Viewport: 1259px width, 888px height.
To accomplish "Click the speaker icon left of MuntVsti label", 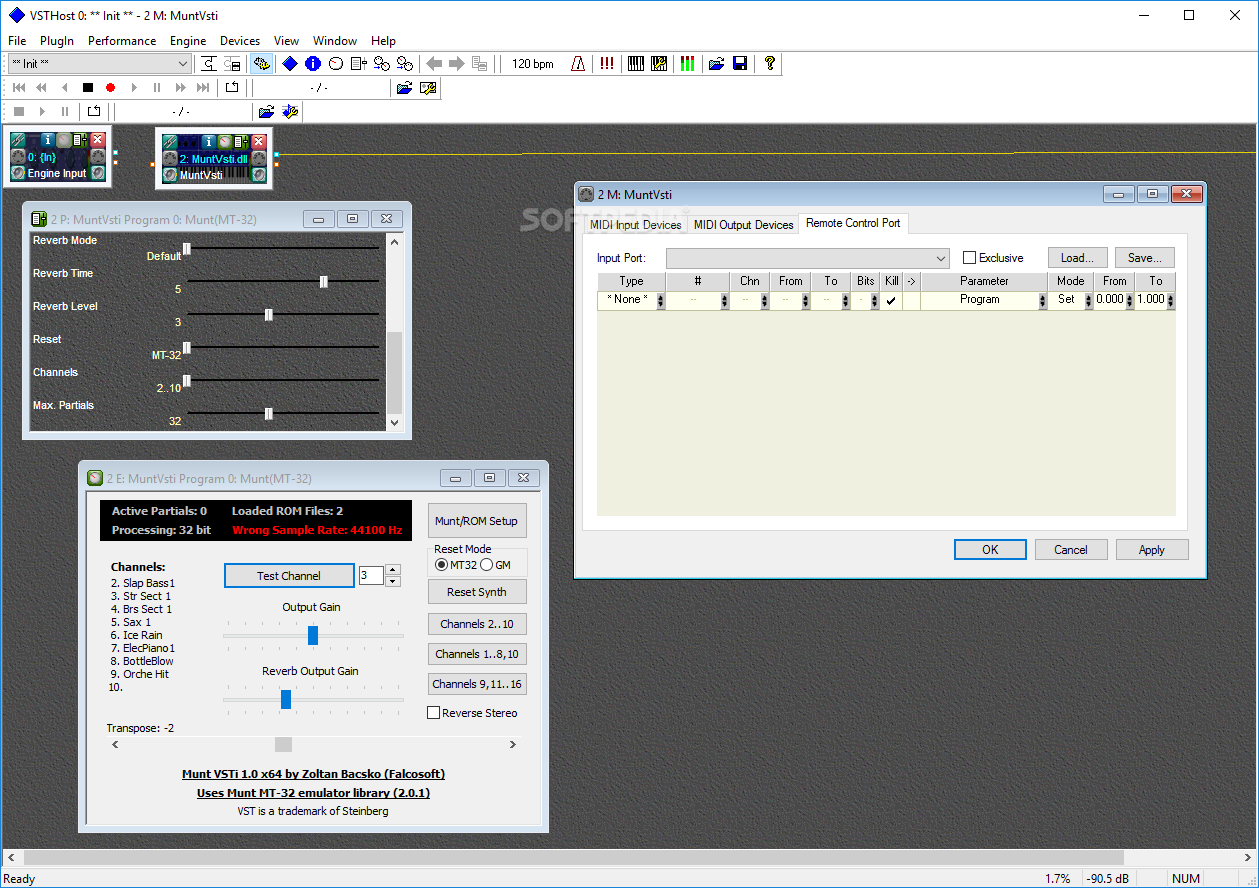I will 170,175.
